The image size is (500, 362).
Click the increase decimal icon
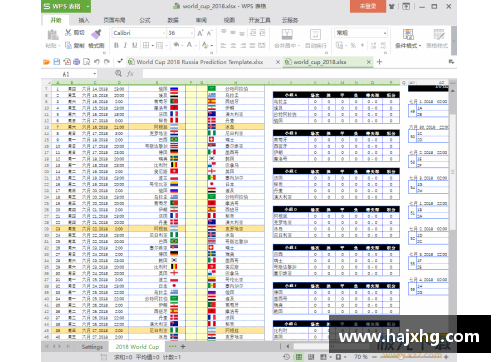pyautogui.click(x=373, y=45)
